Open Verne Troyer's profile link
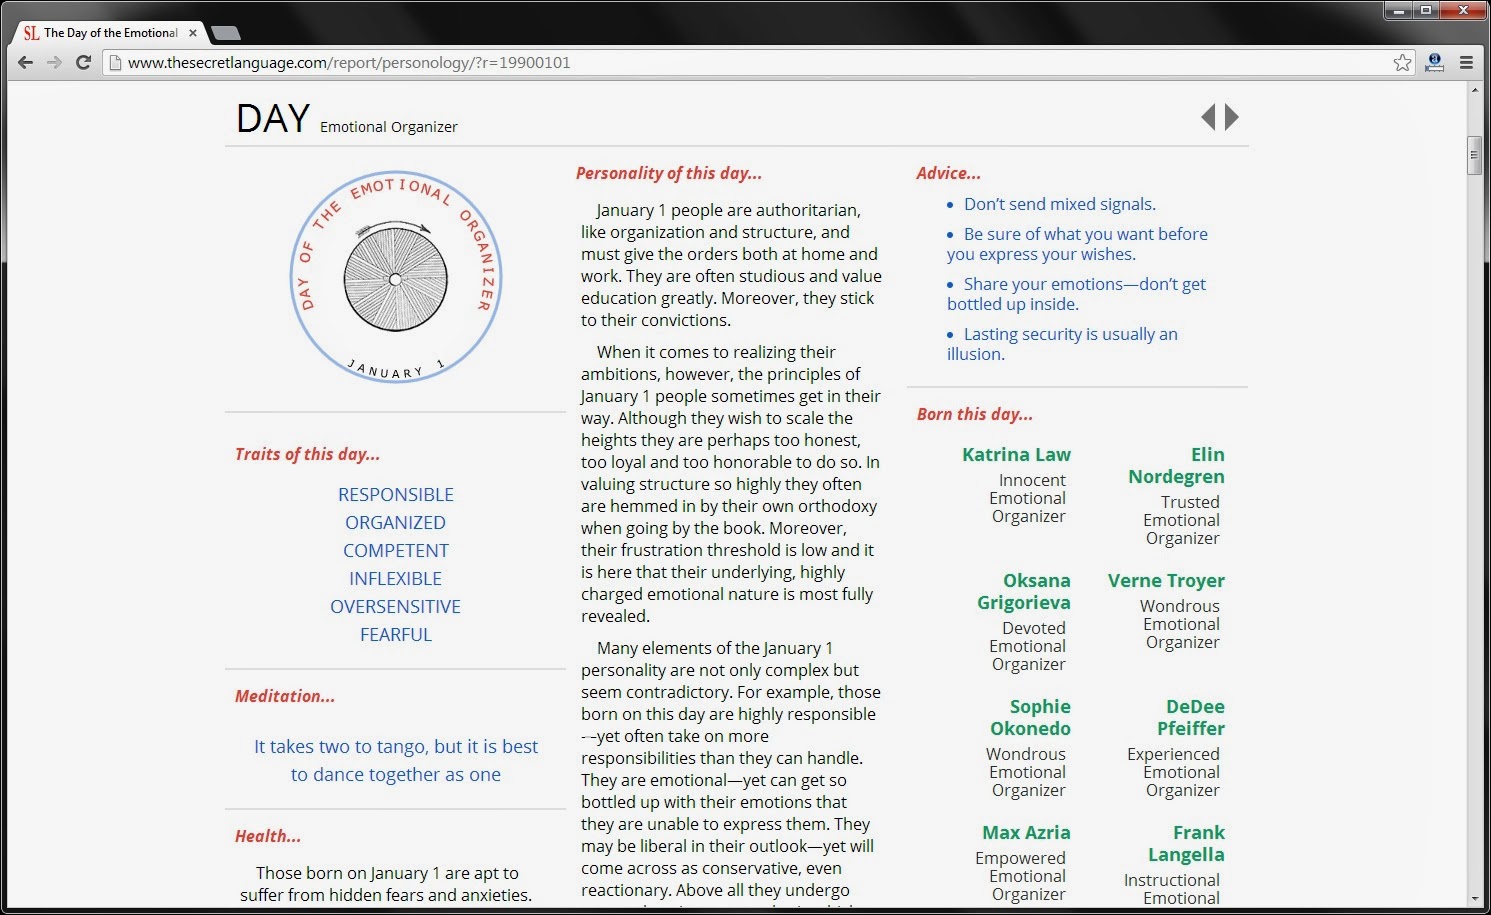 pyautogui.click(x=1166, y=580)
